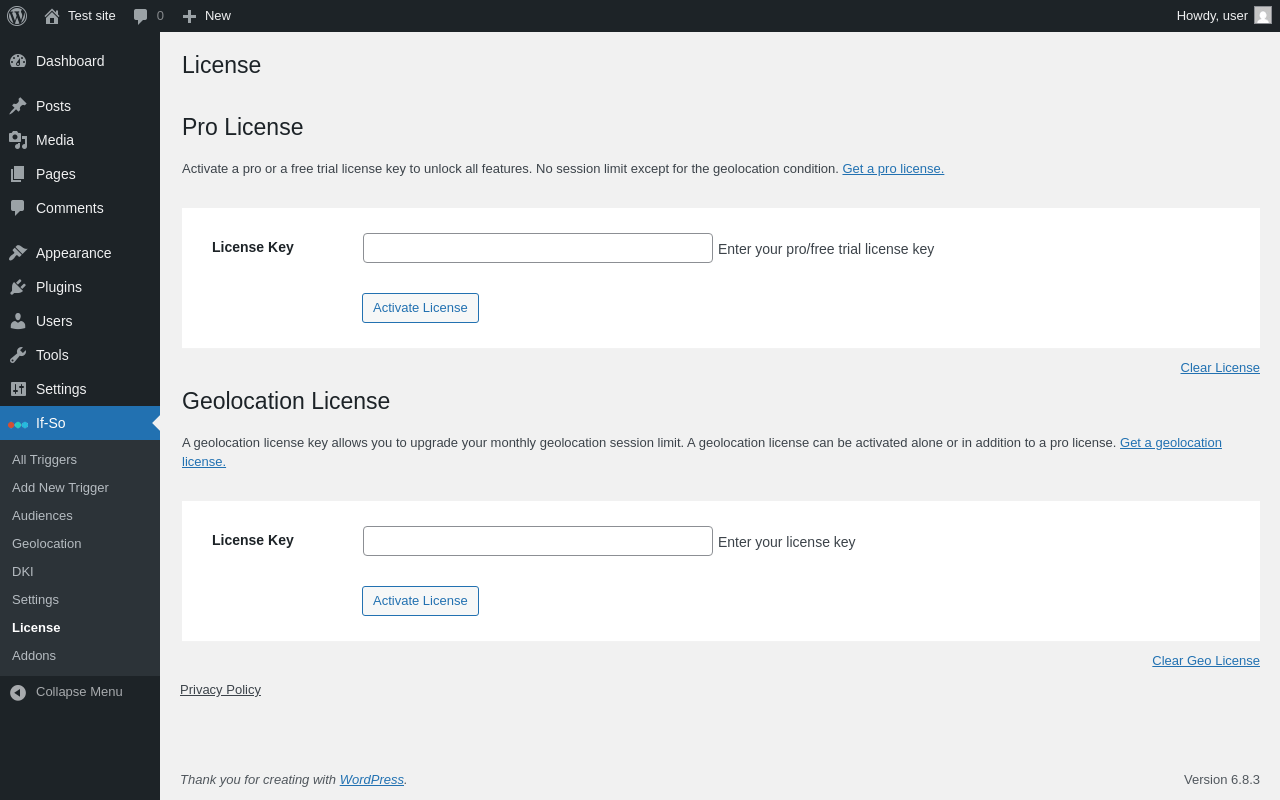Open the comments bubble icon in admin bar
The width and height of the screenshot is (1280, 800).
click(141, 16)
